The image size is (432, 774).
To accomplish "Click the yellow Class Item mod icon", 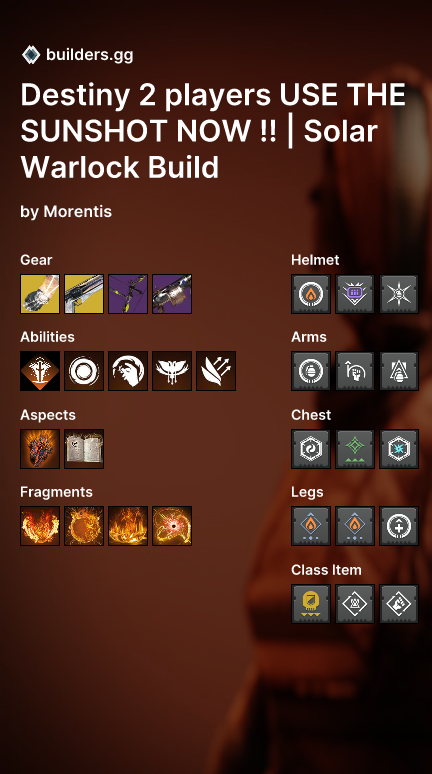I will pyautogui.click(x=311, y=604).
